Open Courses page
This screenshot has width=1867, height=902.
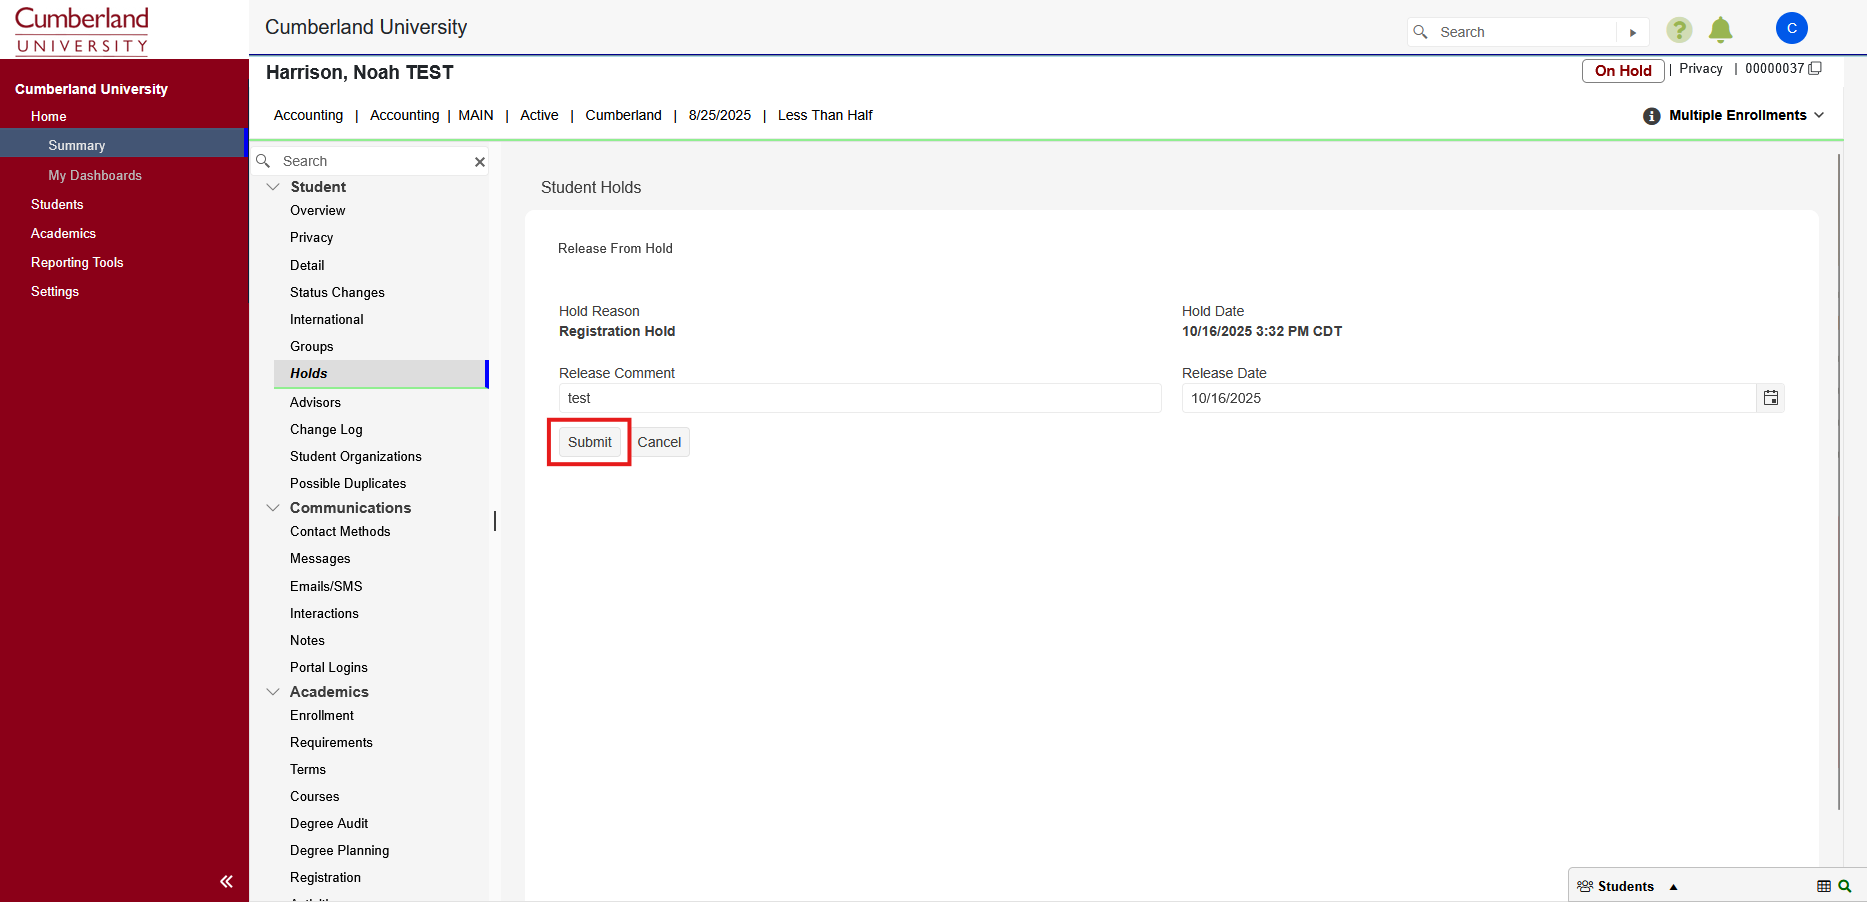(315, 796)
